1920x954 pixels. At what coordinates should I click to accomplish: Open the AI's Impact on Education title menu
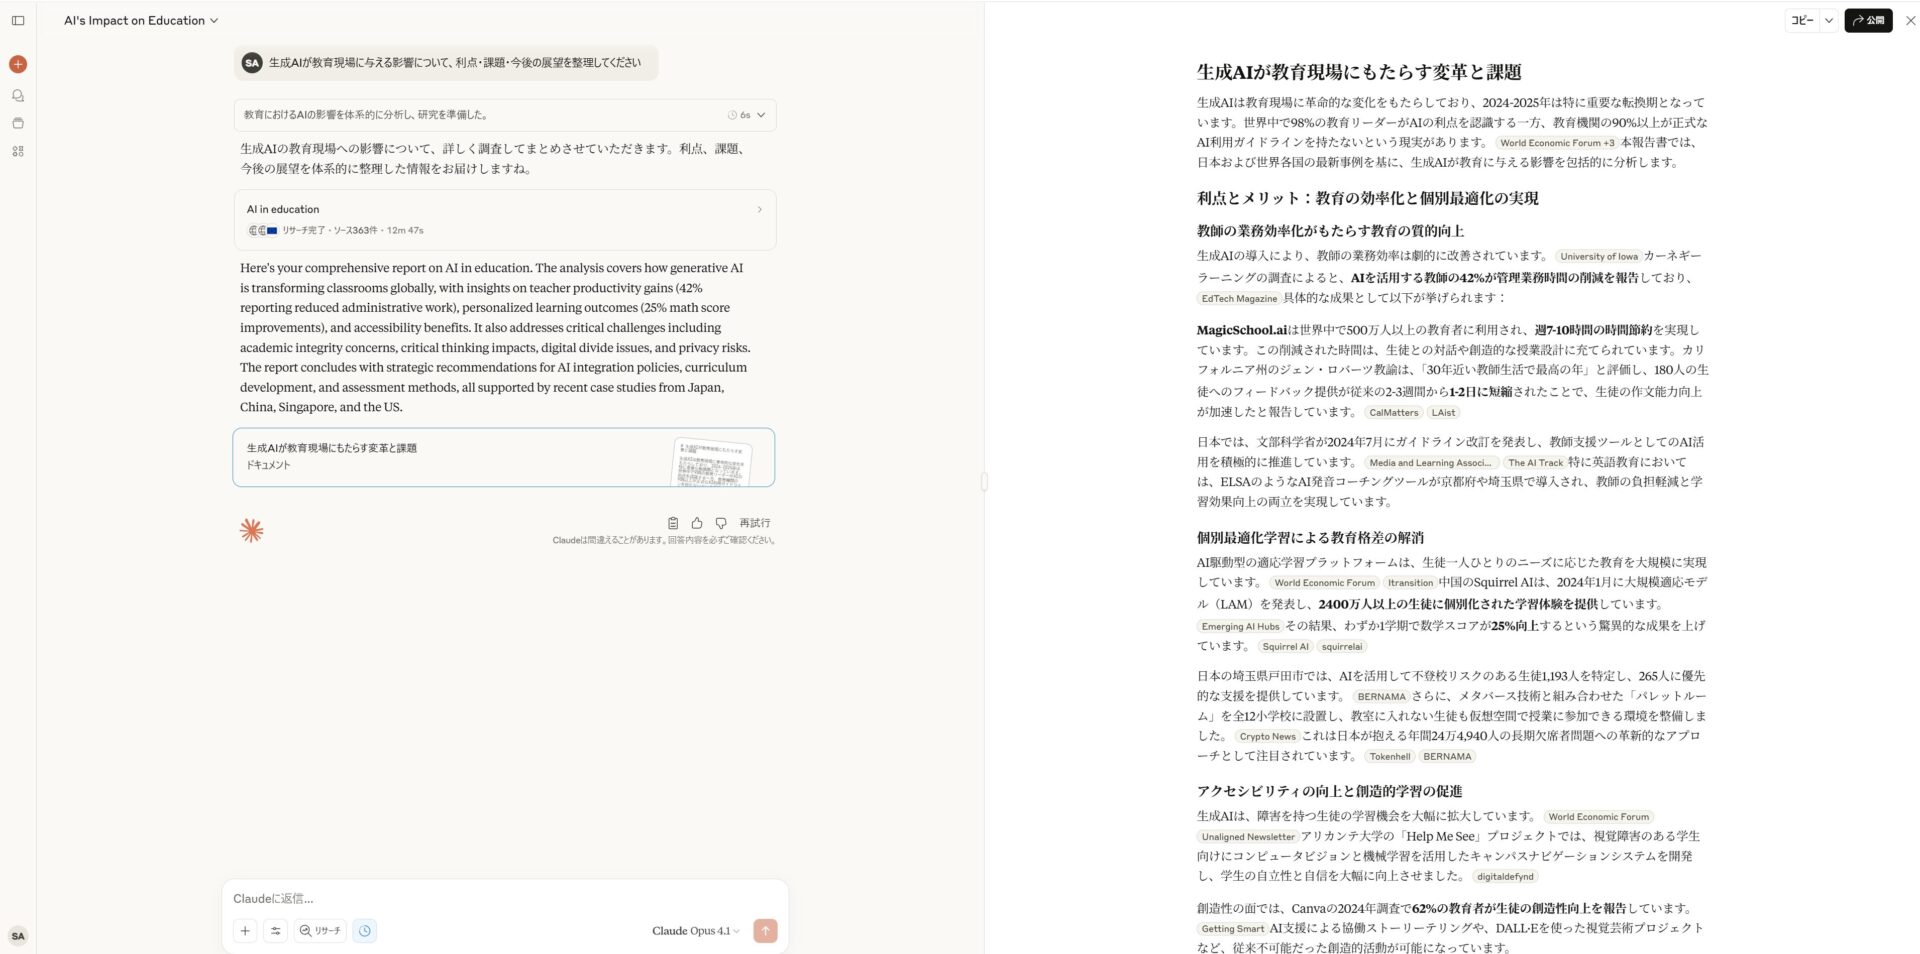[212, 20]
